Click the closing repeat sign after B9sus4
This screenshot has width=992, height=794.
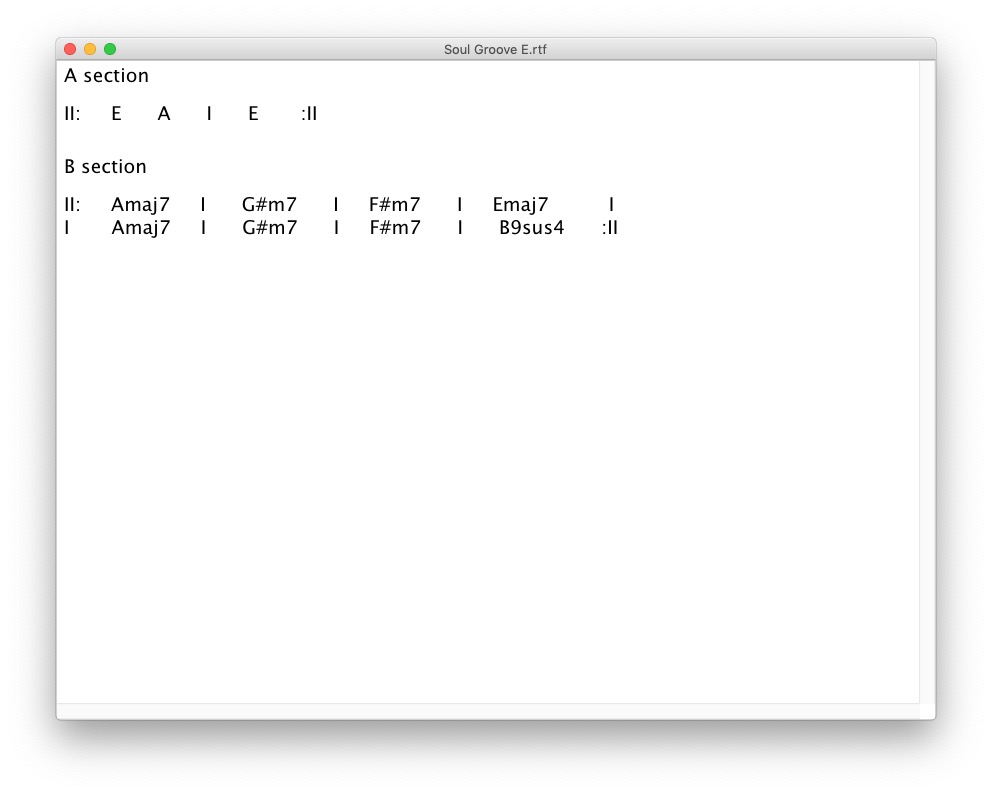coord(610,228)
